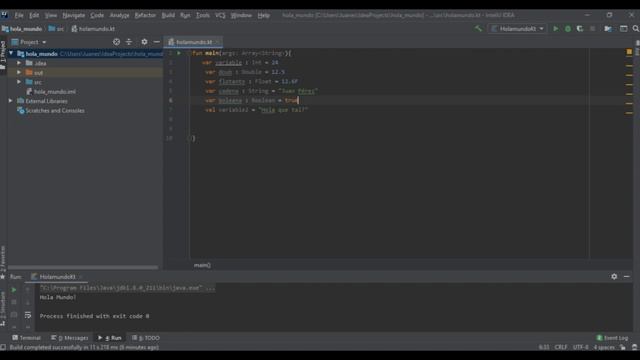Open the Window menu

tap(241, 15)
